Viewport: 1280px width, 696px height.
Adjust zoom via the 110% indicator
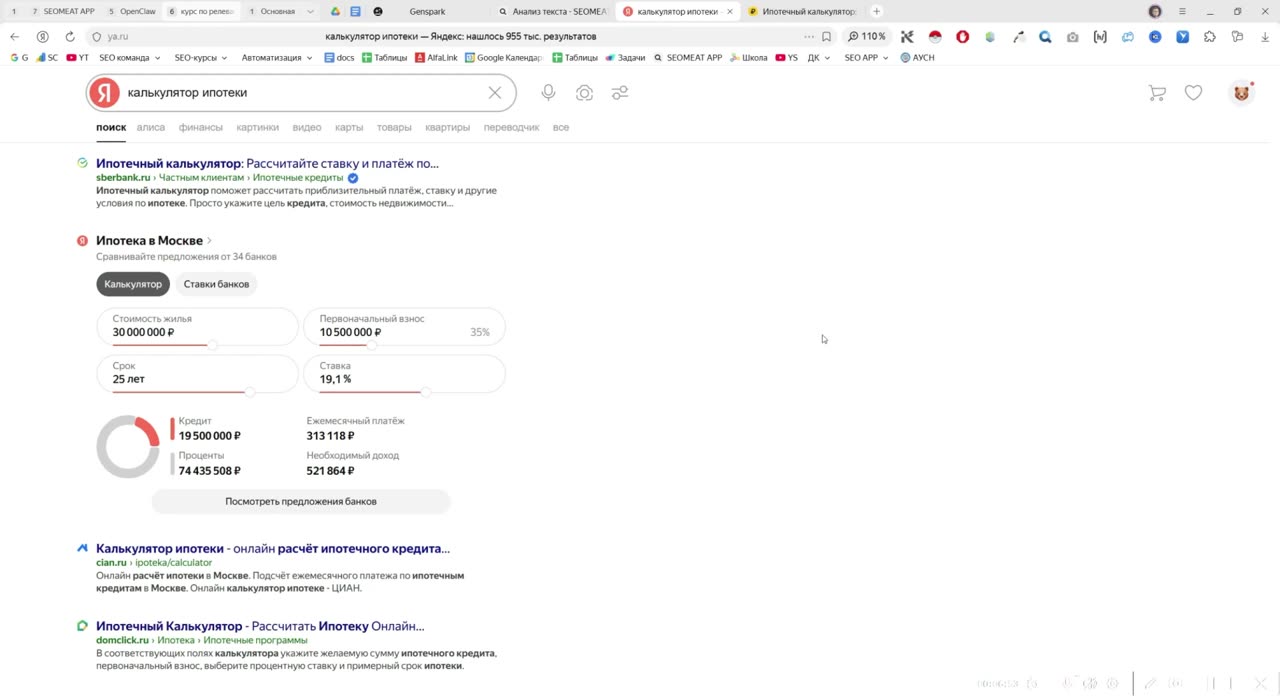click(x=867, y=36)
